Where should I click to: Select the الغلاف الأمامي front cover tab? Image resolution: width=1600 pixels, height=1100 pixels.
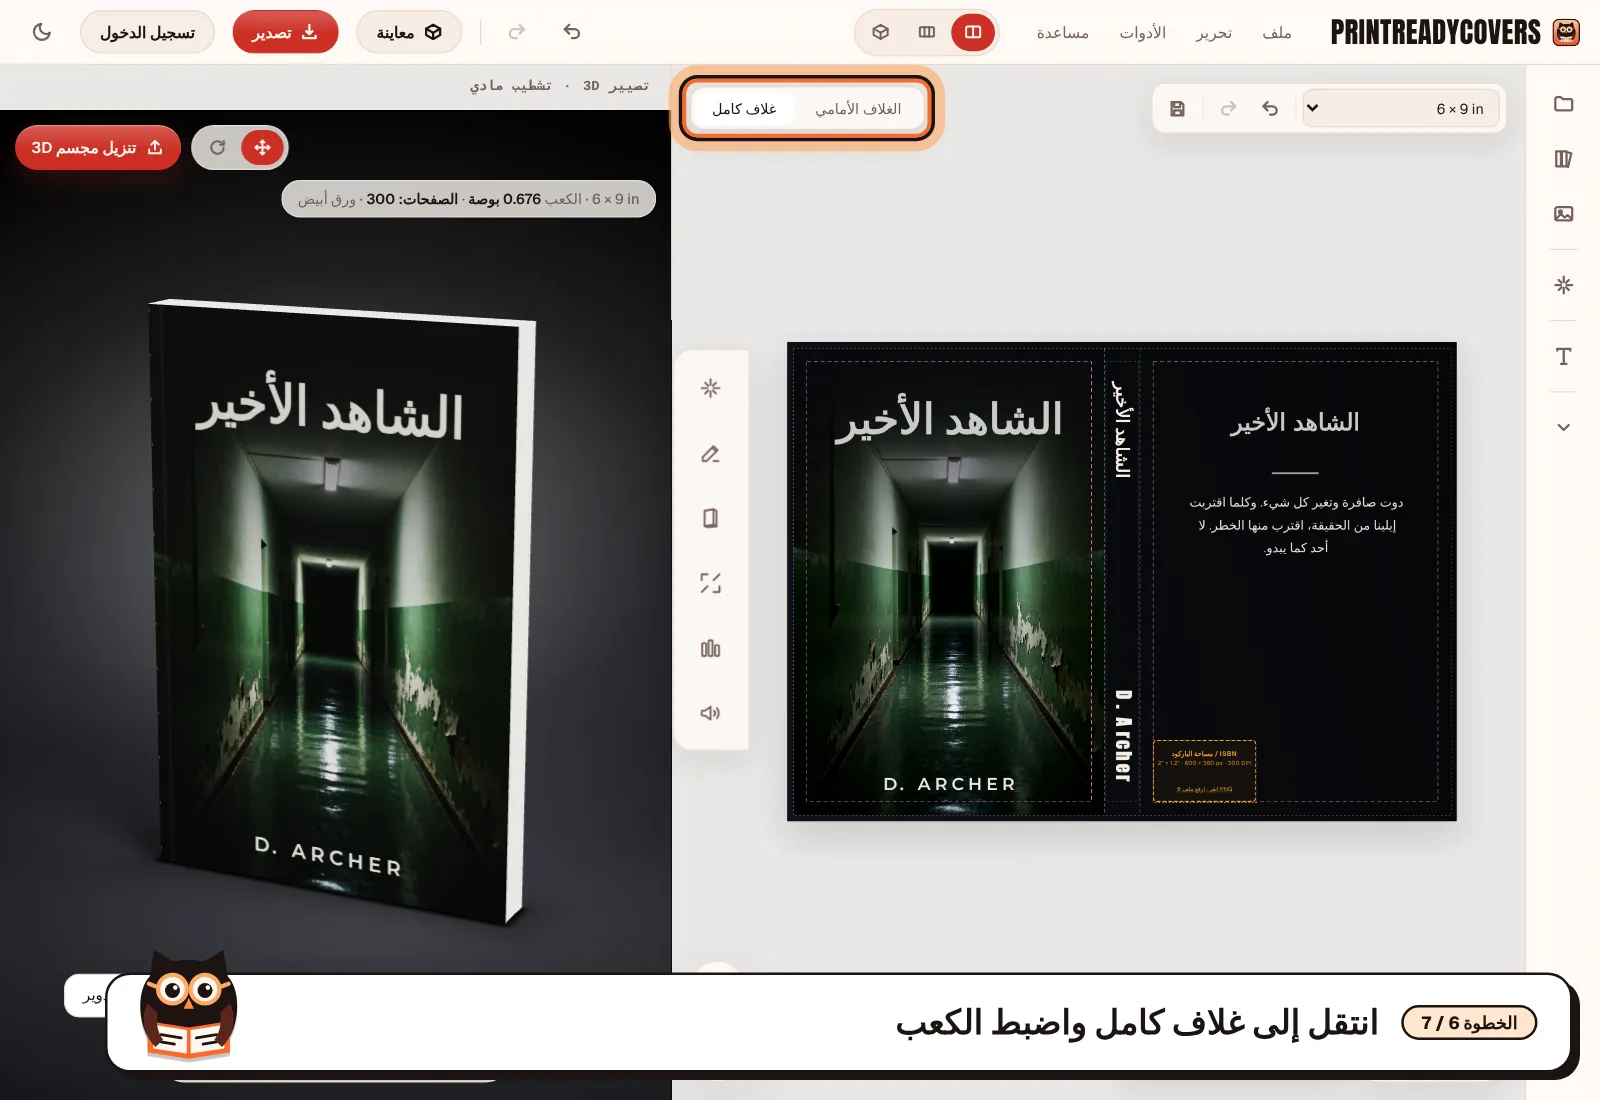(858, 108)
